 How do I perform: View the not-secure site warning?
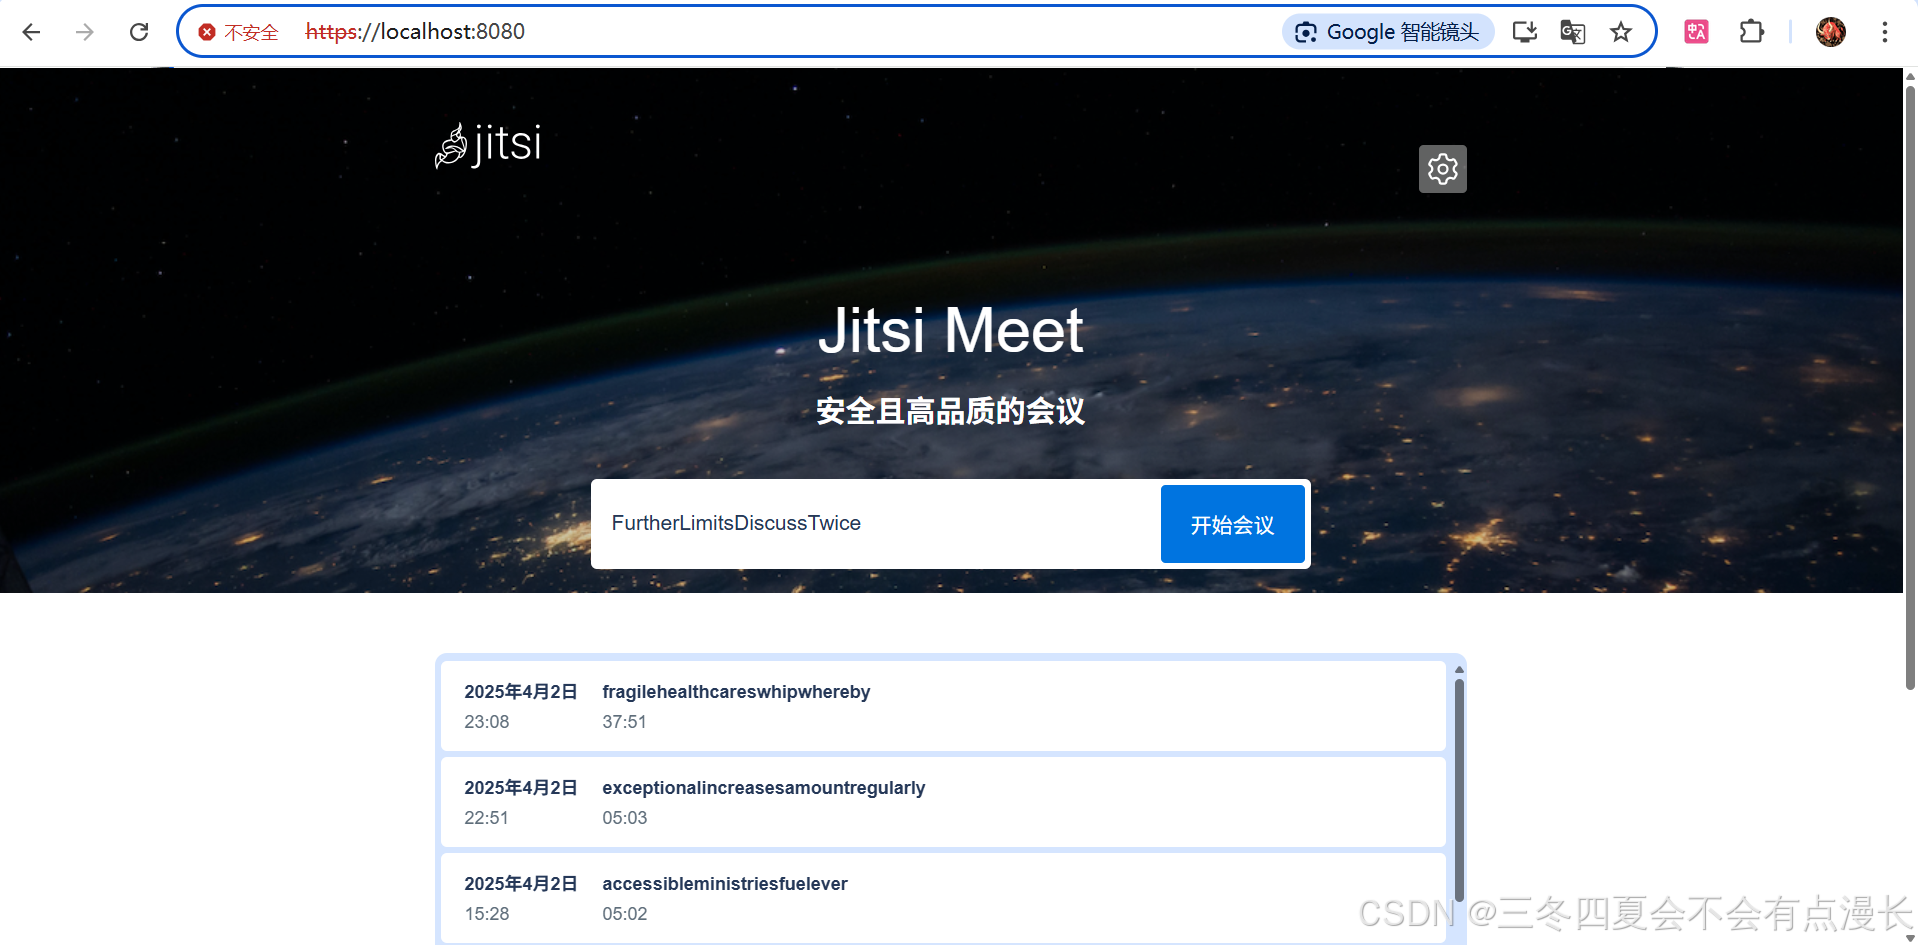click(238, 32)
